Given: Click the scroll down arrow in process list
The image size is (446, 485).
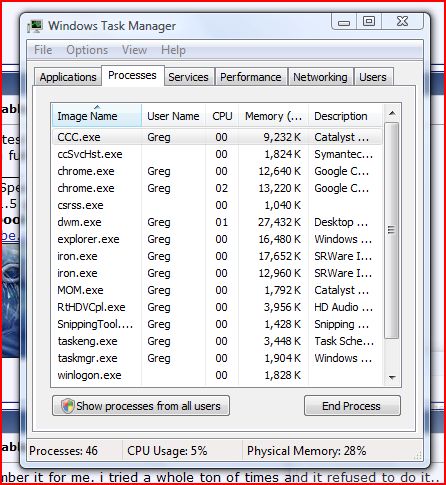Looking at the screenshot, I should click(392, 377).
